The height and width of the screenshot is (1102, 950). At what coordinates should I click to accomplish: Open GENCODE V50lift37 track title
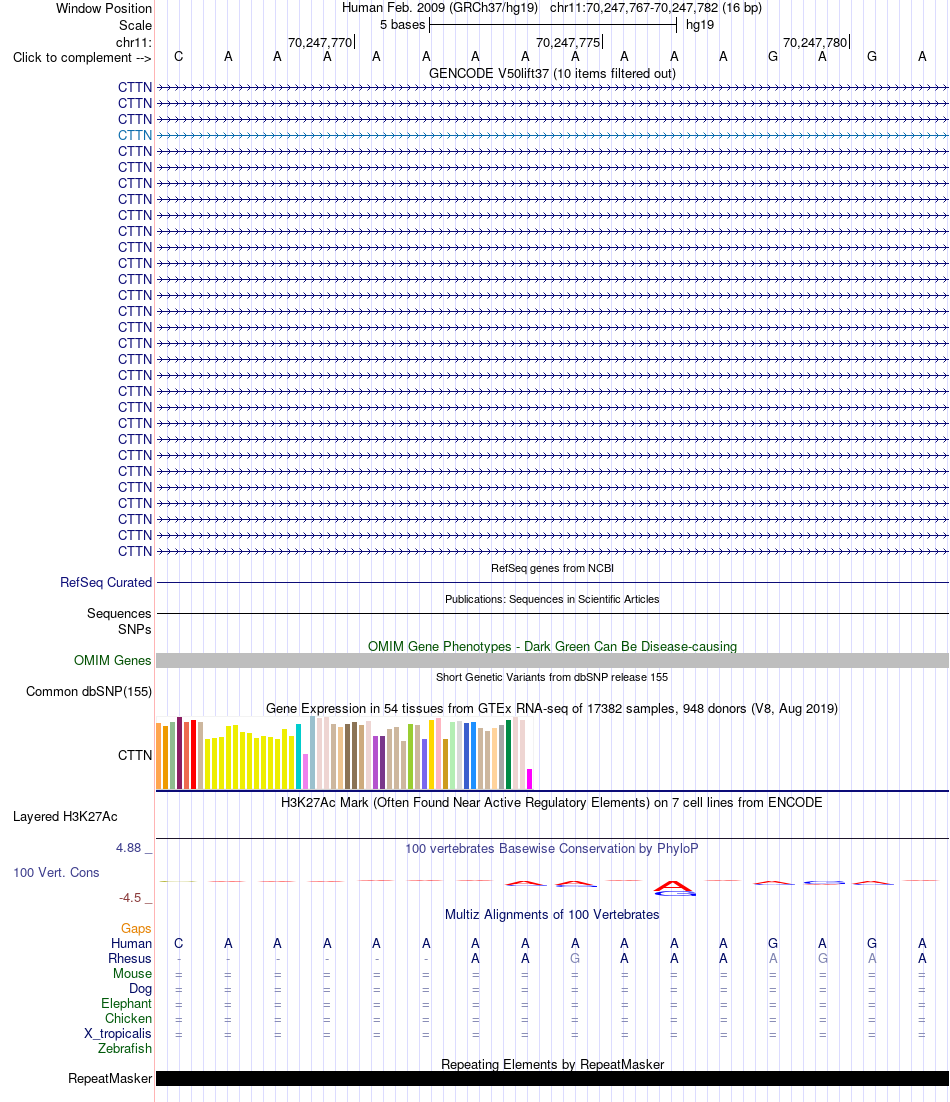tap(552, 73)
